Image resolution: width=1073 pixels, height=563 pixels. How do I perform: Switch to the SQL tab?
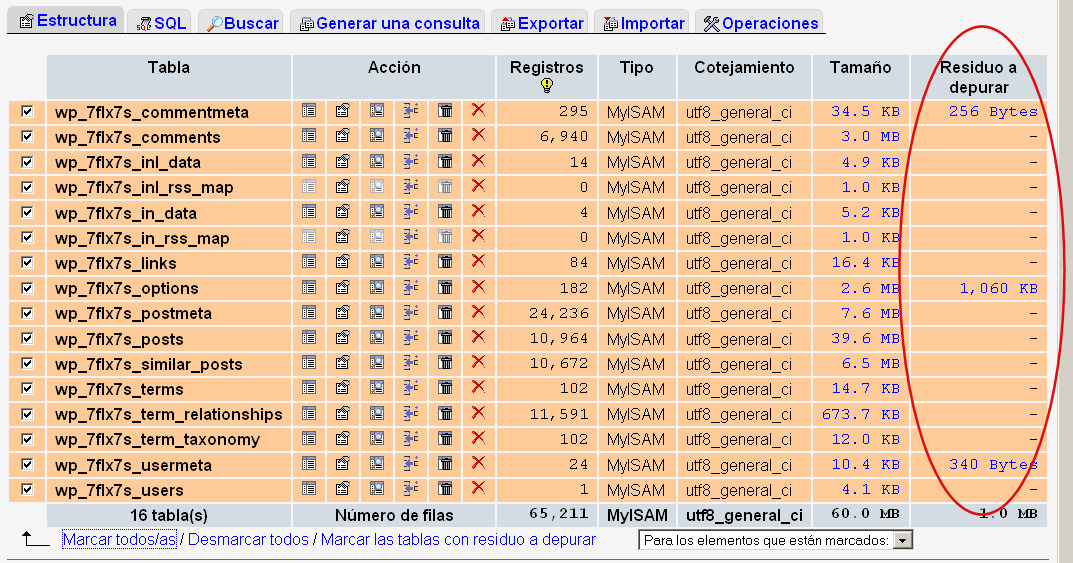pos(161,23)
